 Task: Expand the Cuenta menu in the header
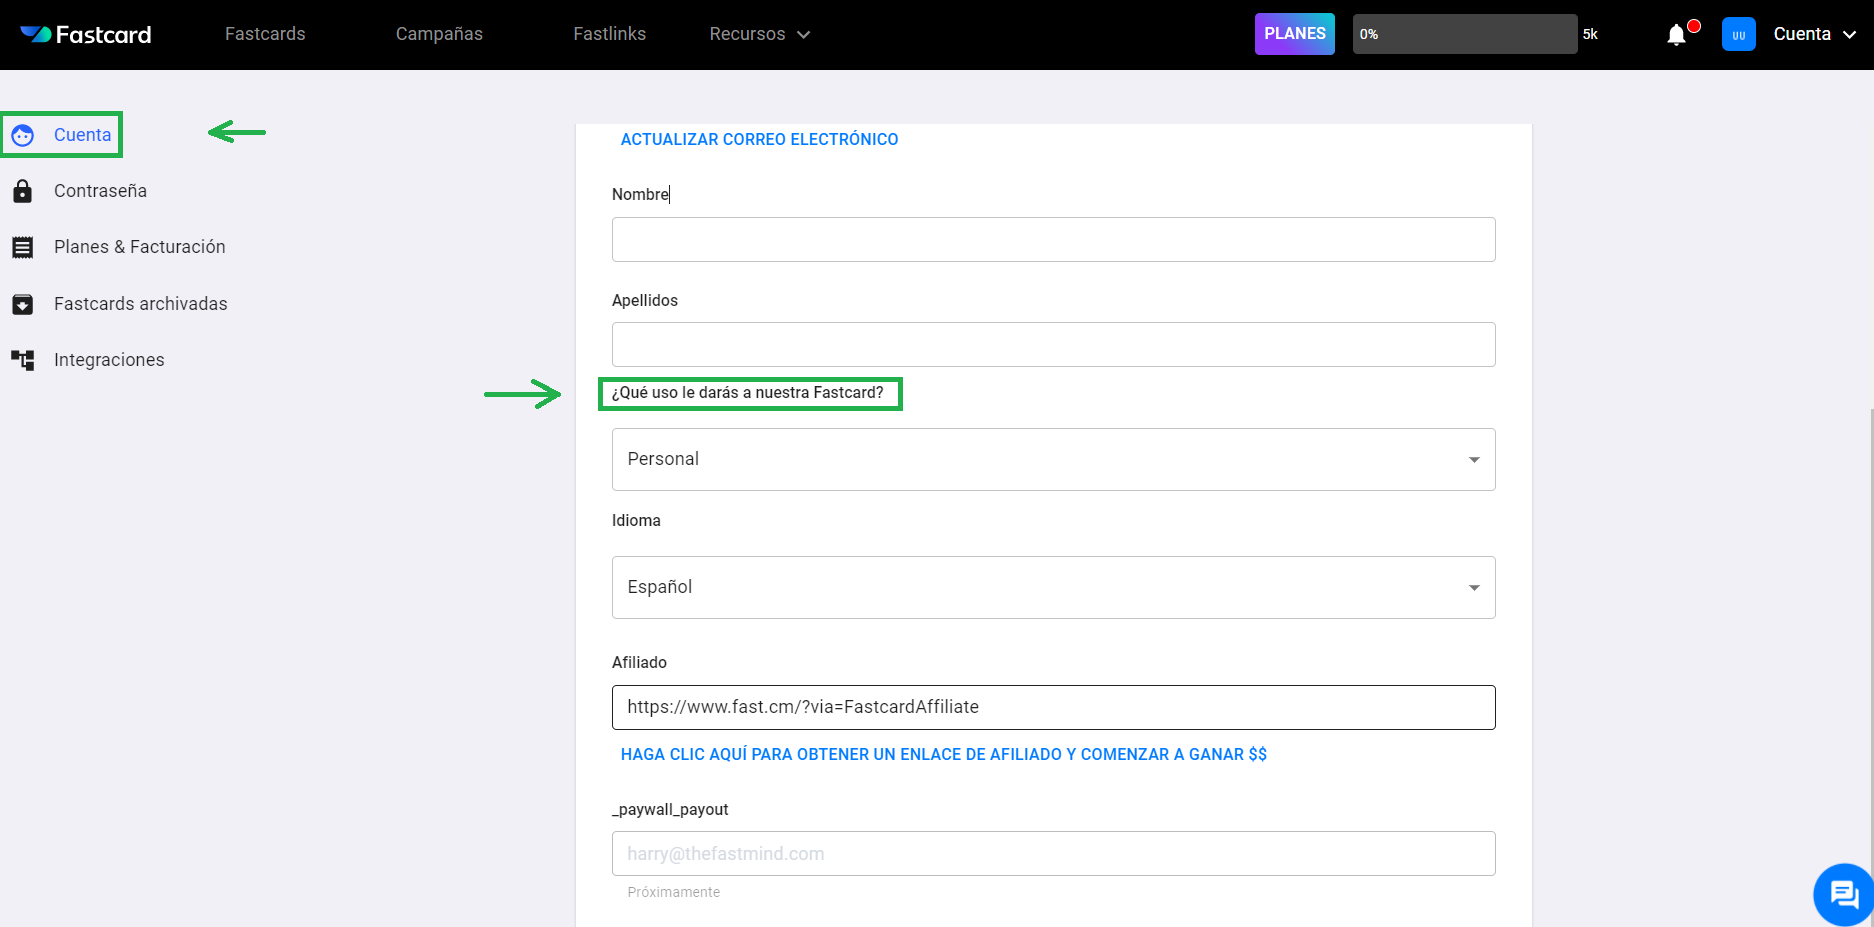point(1815,34)
